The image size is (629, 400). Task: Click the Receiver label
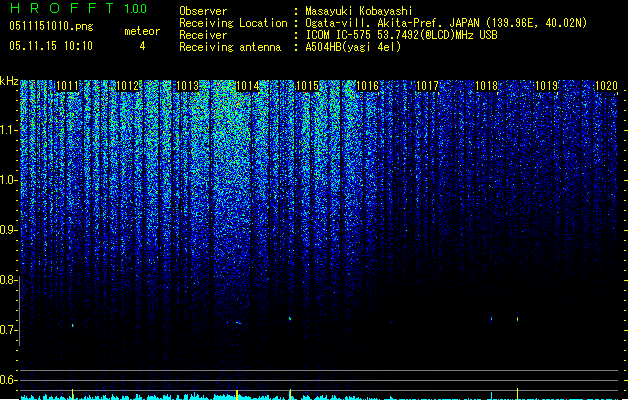(203, 35)
